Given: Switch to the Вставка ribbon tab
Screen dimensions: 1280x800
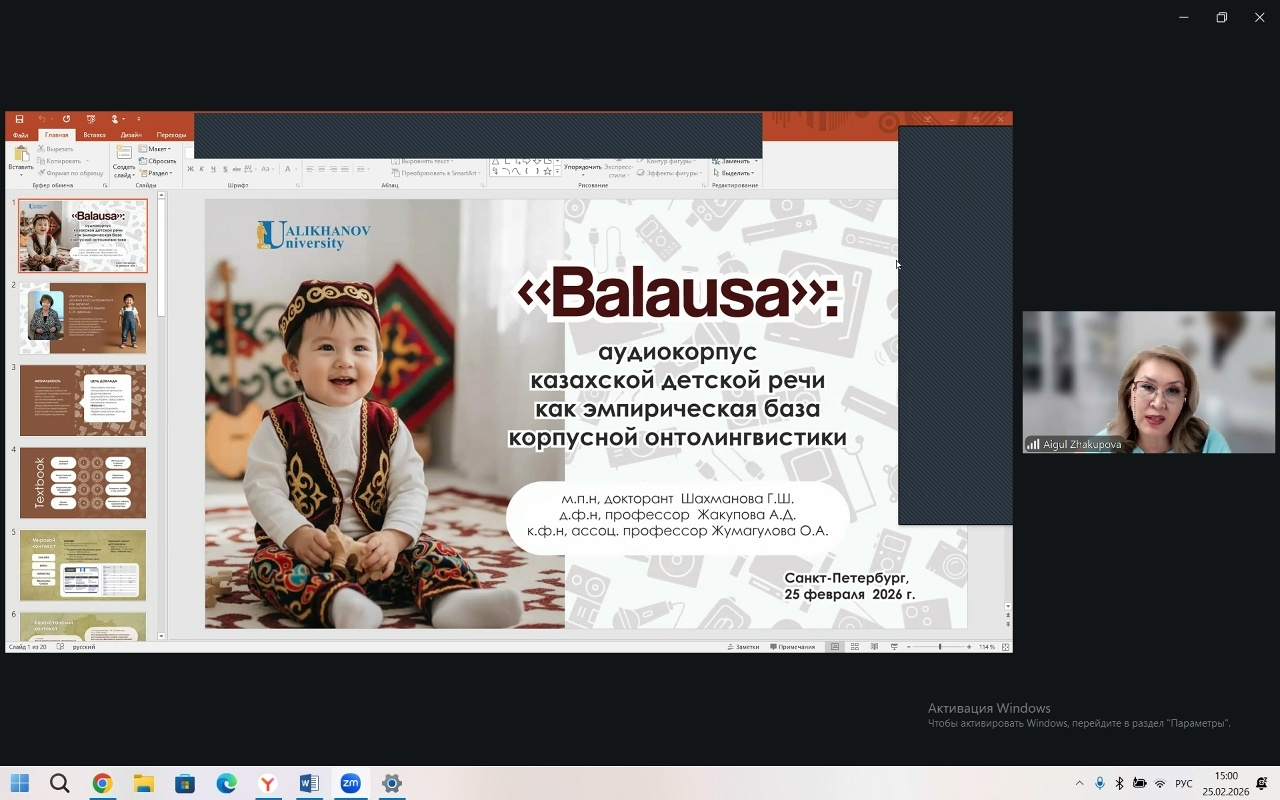Looking at the screenshot, I should pyautogui.click(x=94, y=134).
